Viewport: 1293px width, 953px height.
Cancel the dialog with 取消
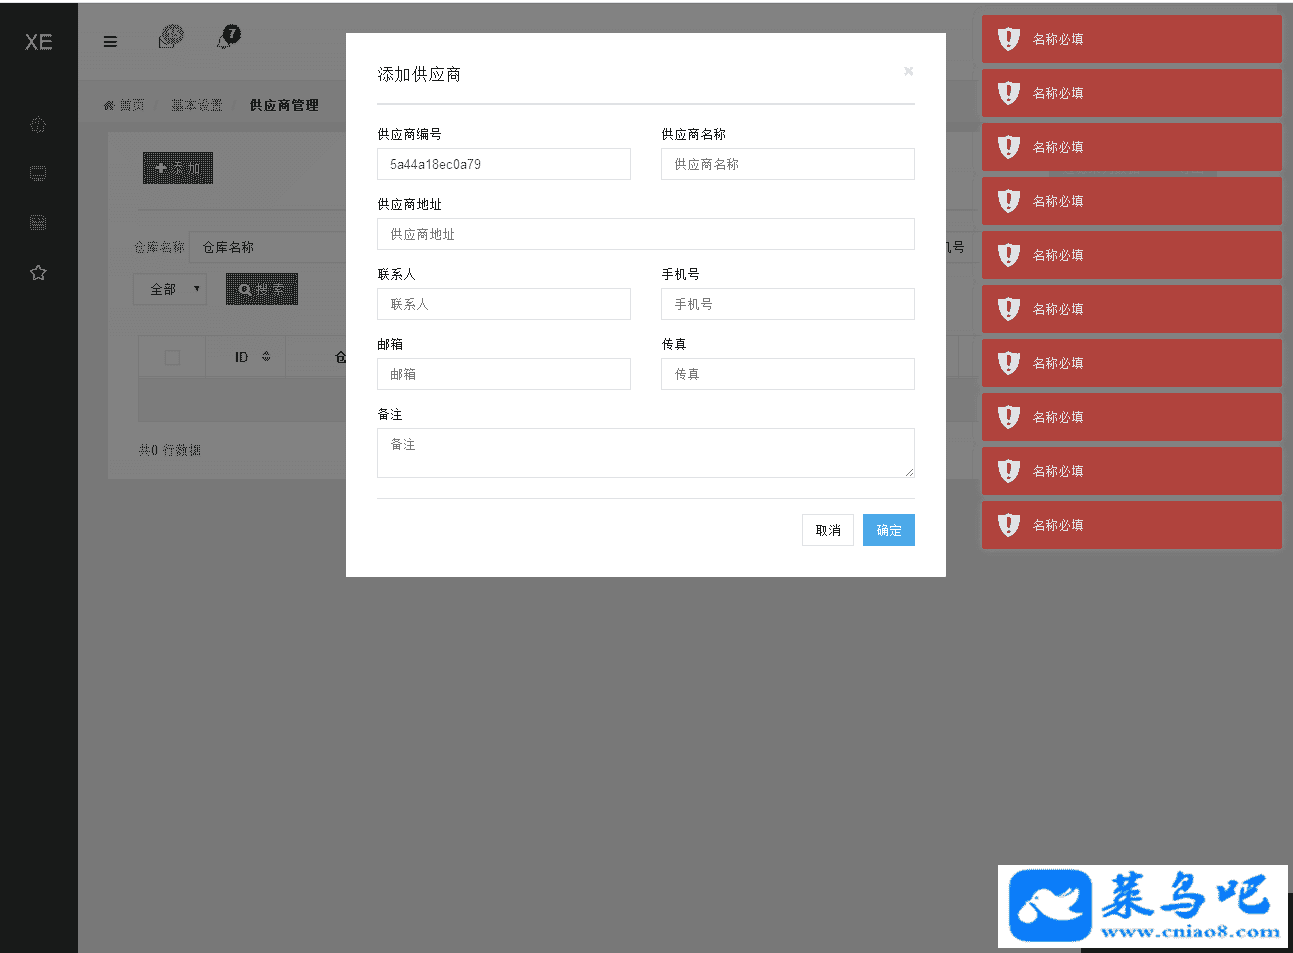coord(828,530)
